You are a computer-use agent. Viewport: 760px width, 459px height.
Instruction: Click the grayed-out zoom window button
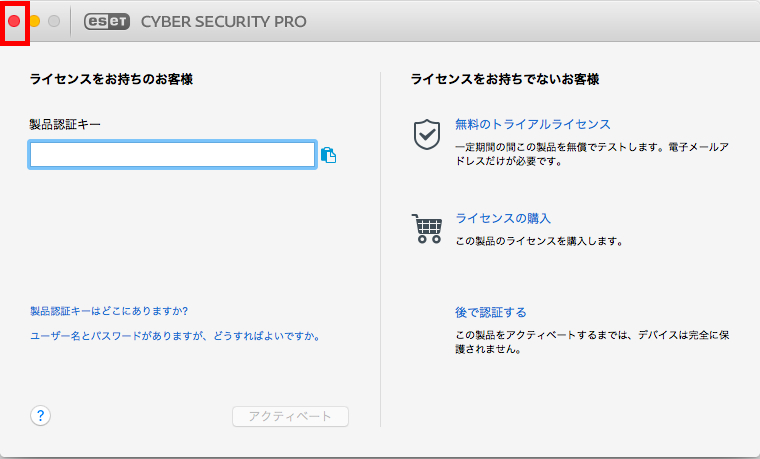54,21
